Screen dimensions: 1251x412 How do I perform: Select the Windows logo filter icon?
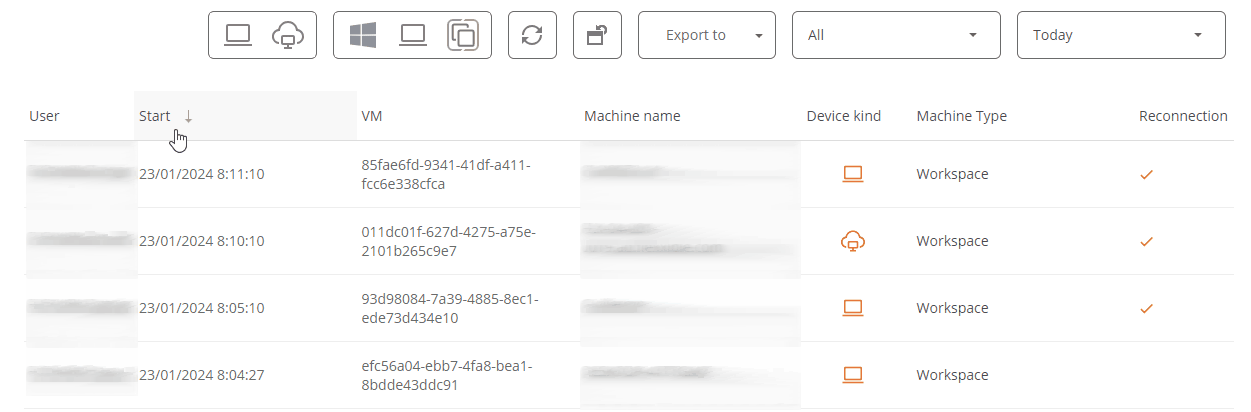(x=362, y=35)
